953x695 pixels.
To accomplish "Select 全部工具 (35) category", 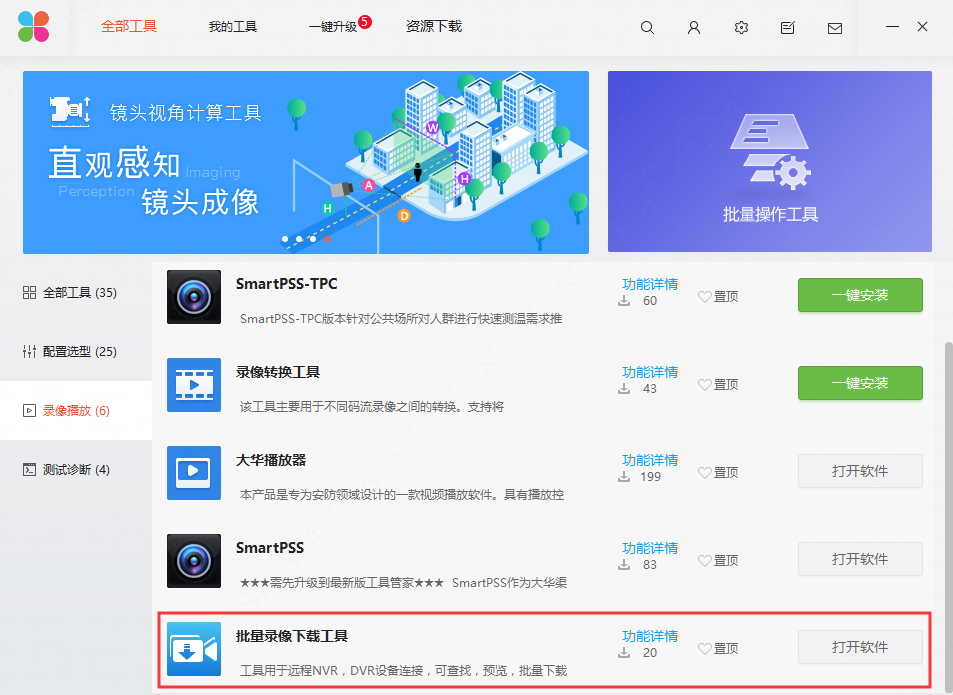I will [76, 293].
